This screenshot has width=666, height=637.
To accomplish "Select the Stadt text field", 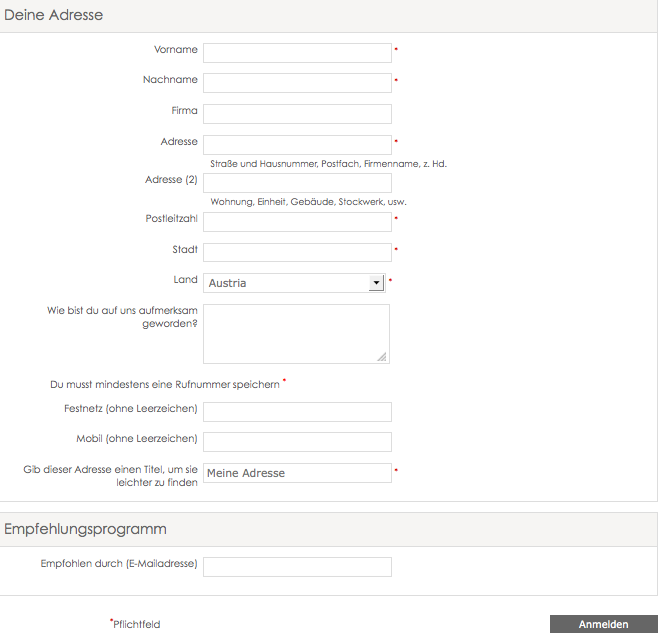I will [297, 252].
